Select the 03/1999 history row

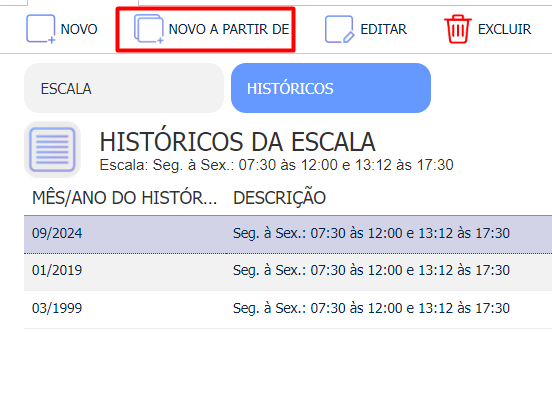288,309
